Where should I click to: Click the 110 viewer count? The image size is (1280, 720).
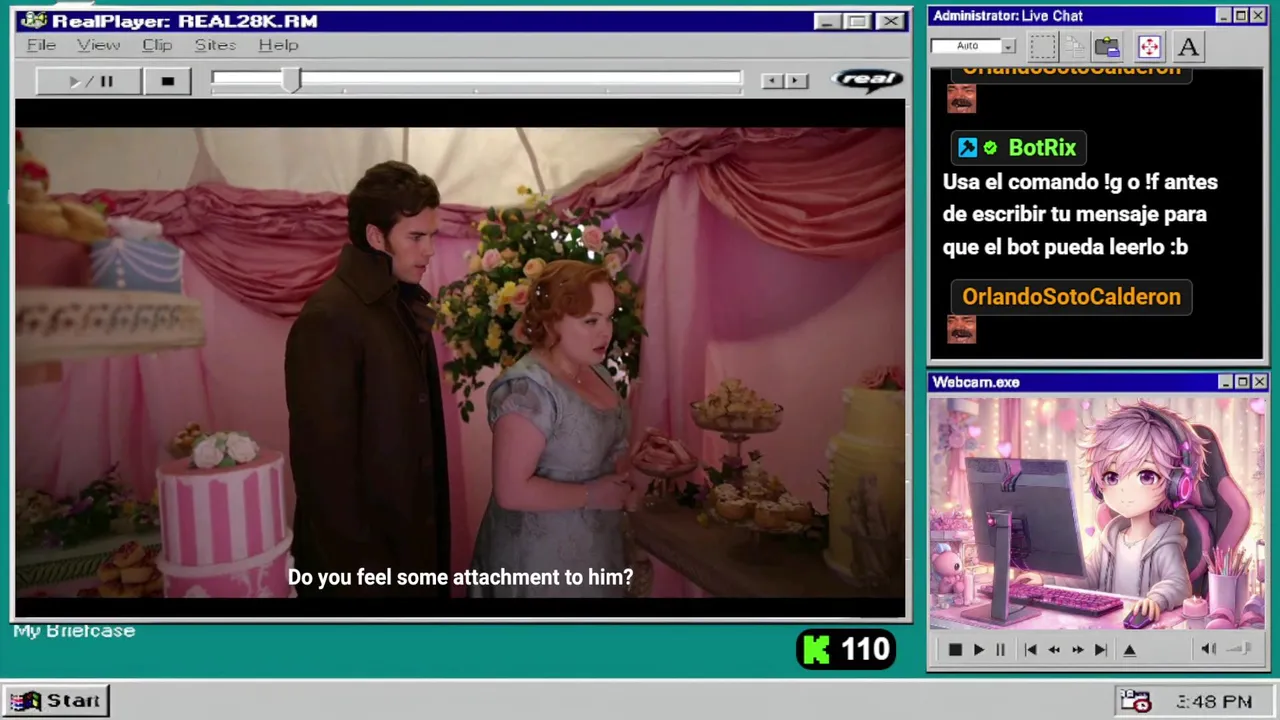pyautogui.click(x=865, y=650)
